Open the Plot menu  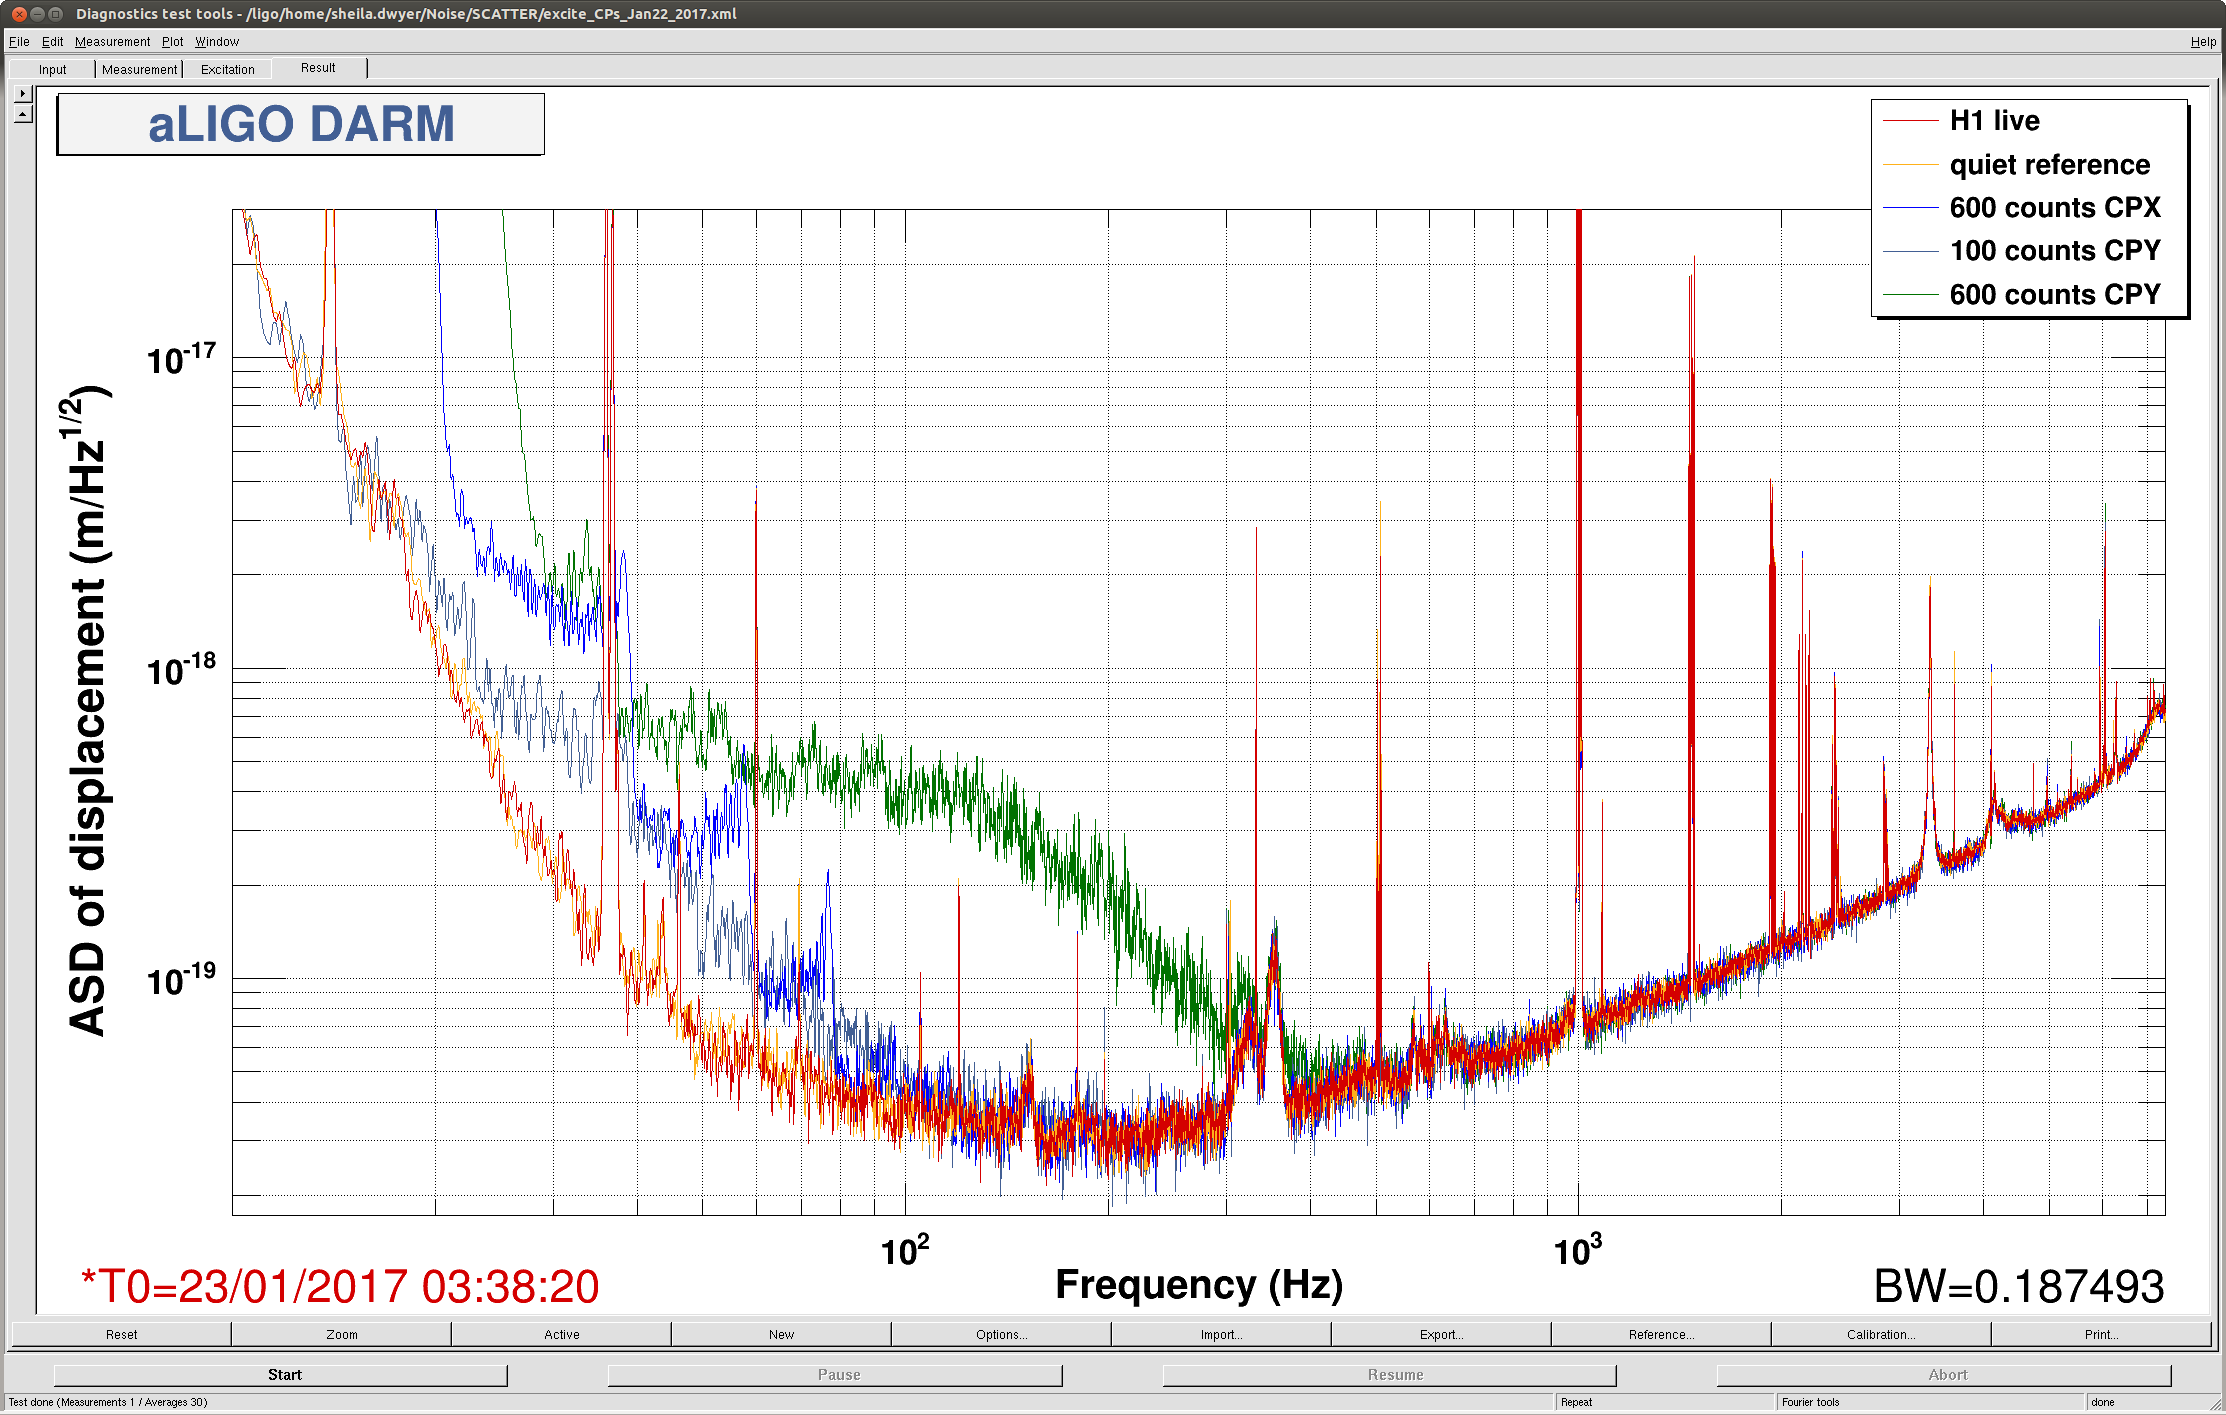click(173, 42)
